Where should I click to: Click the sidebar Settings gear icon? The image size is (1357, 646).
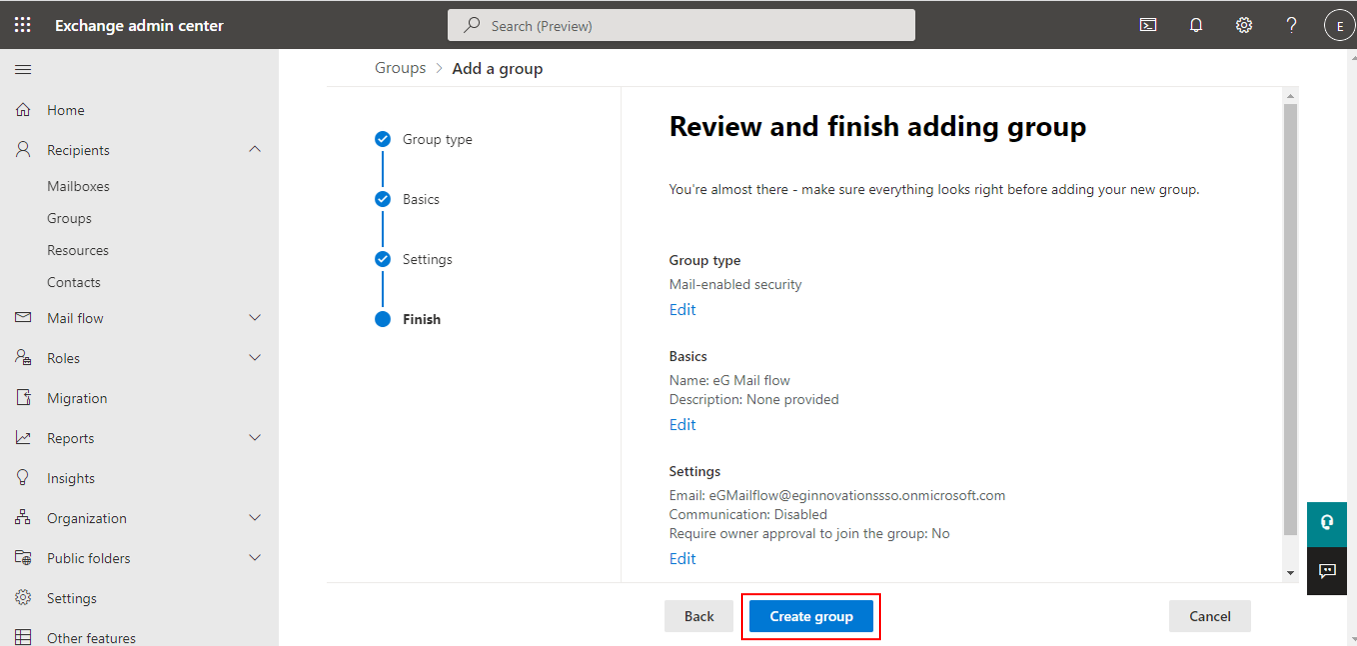pyautogui.click(x=23, y=598)
